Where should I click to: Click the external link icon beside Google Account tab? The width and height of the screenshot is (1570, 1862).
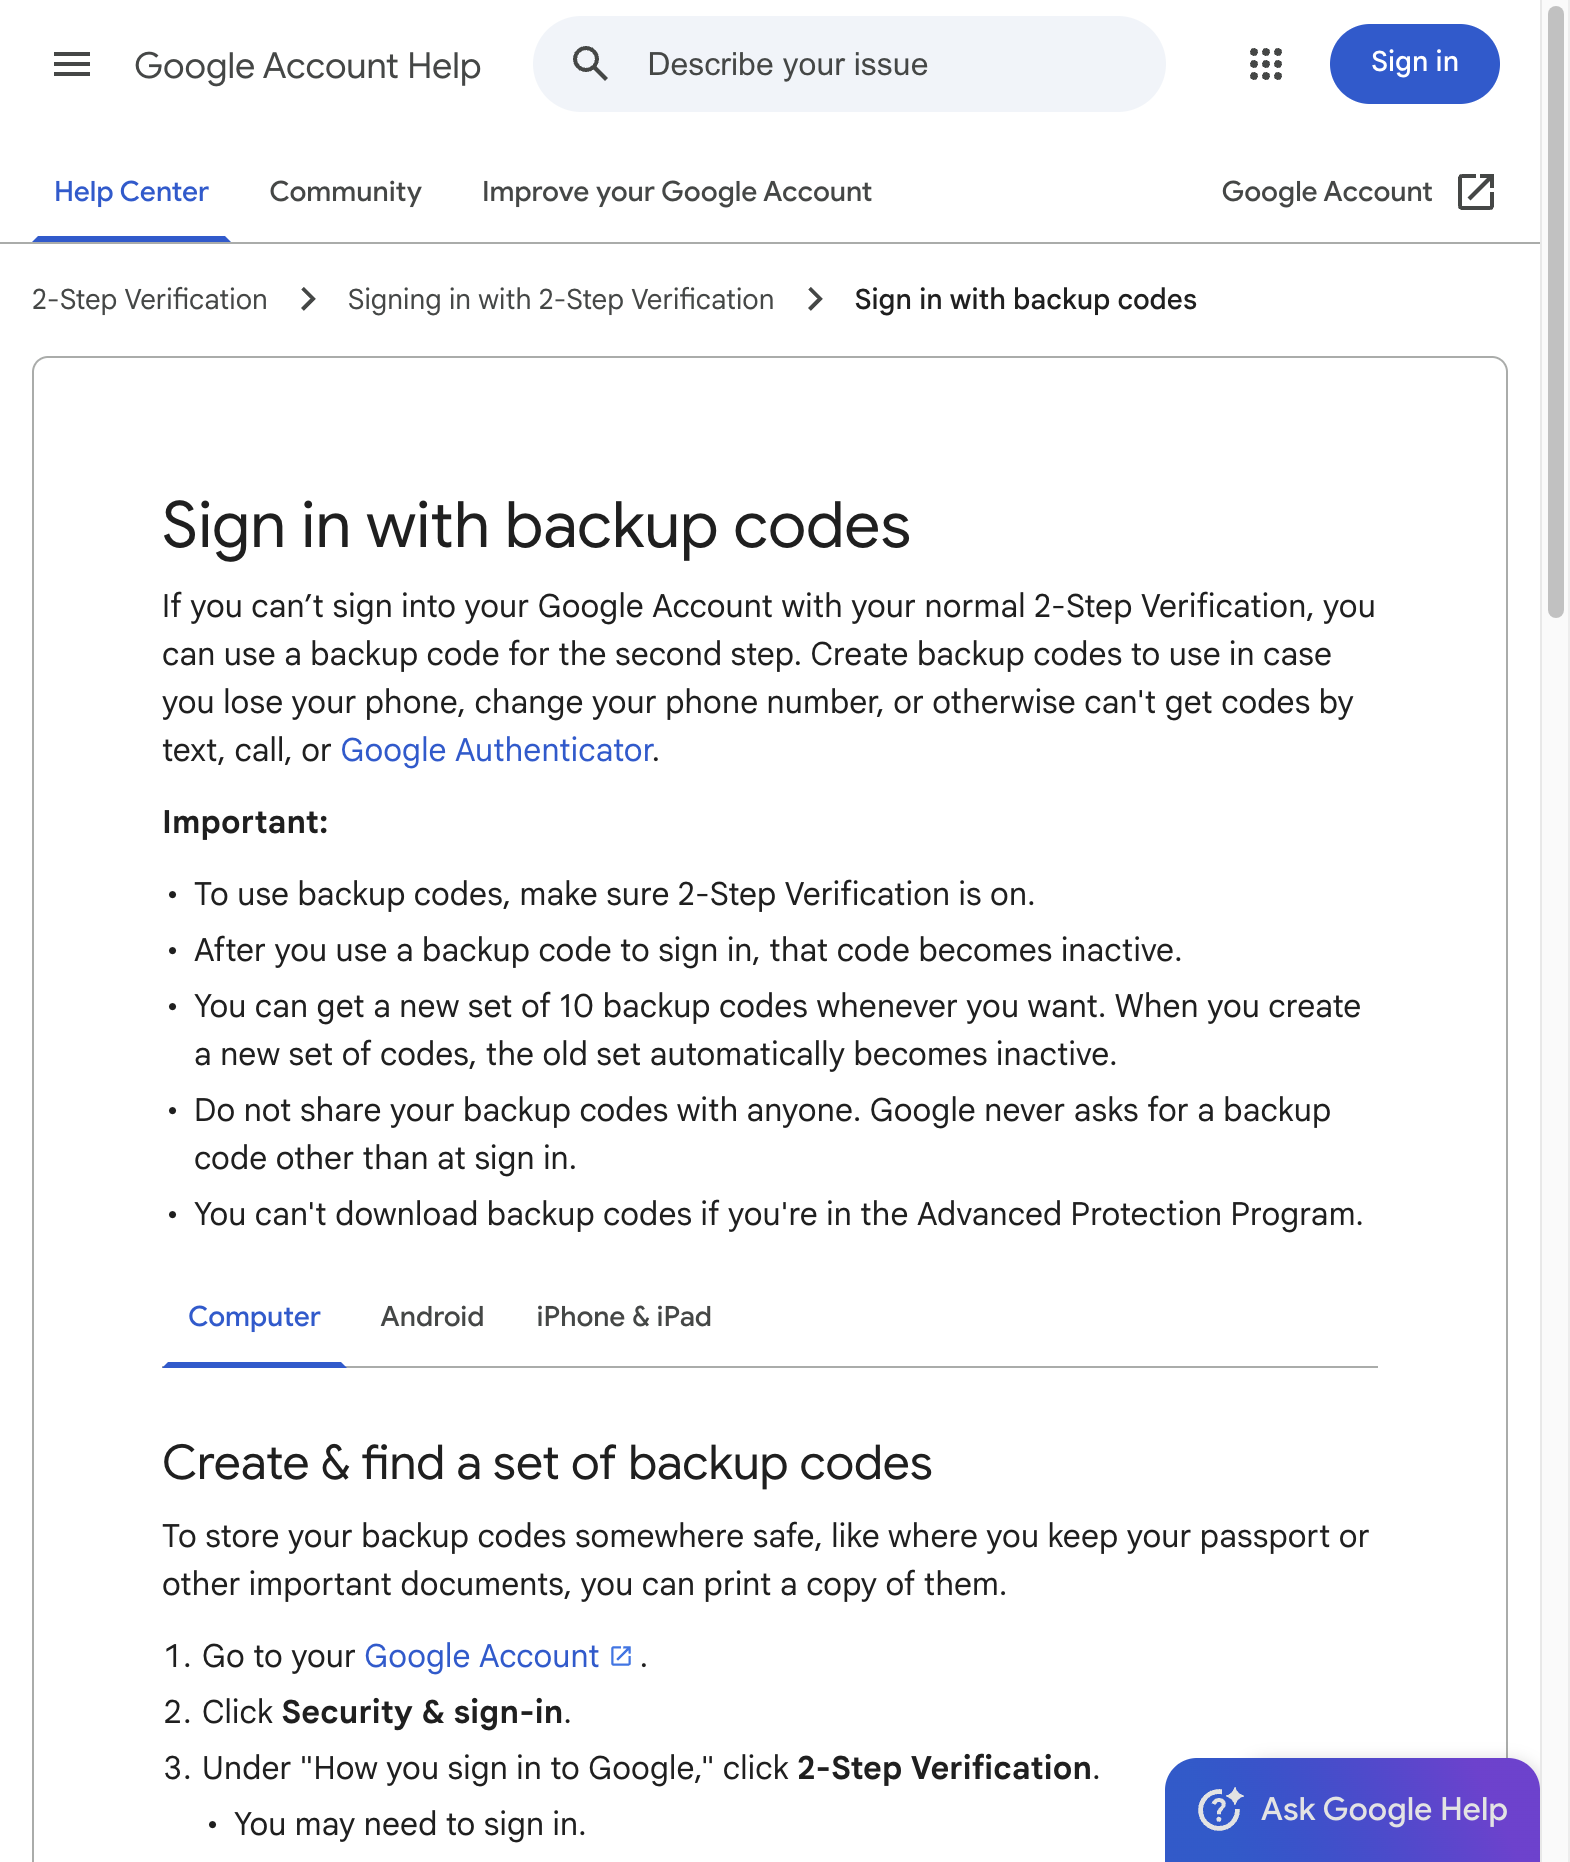pos(1476,192)
